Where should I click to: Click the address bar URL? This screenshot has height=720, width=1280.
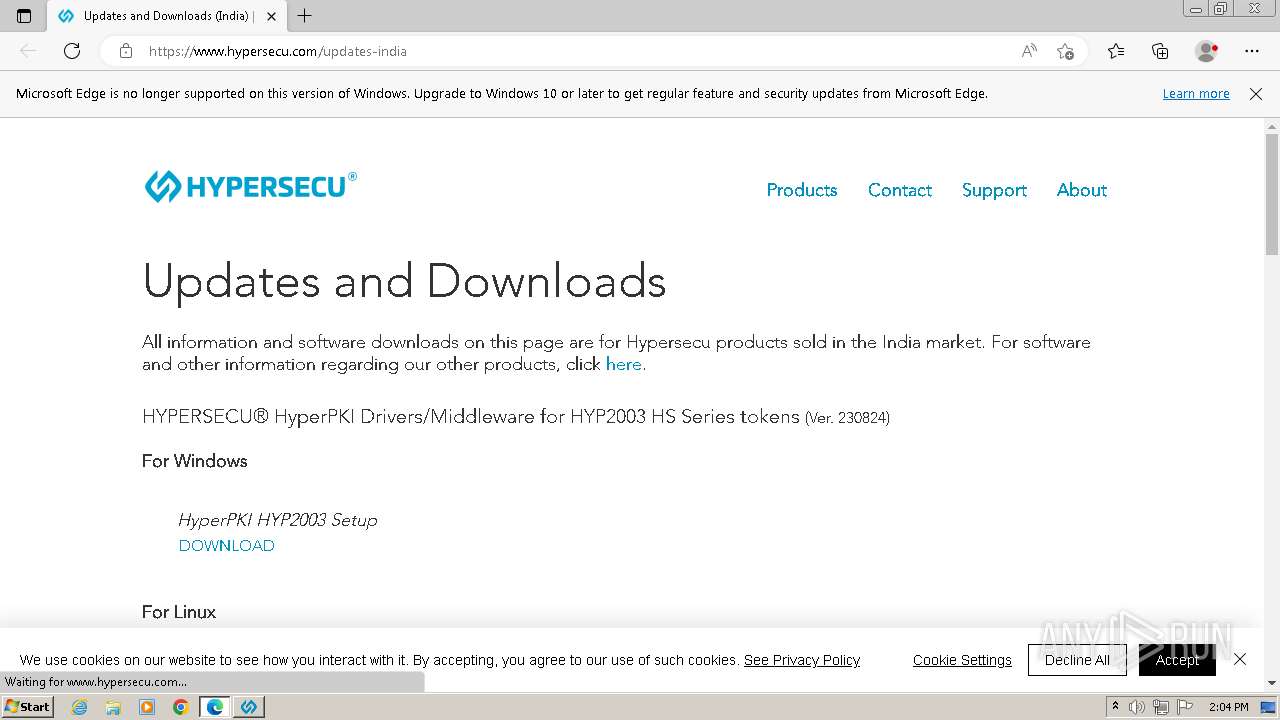278,51
